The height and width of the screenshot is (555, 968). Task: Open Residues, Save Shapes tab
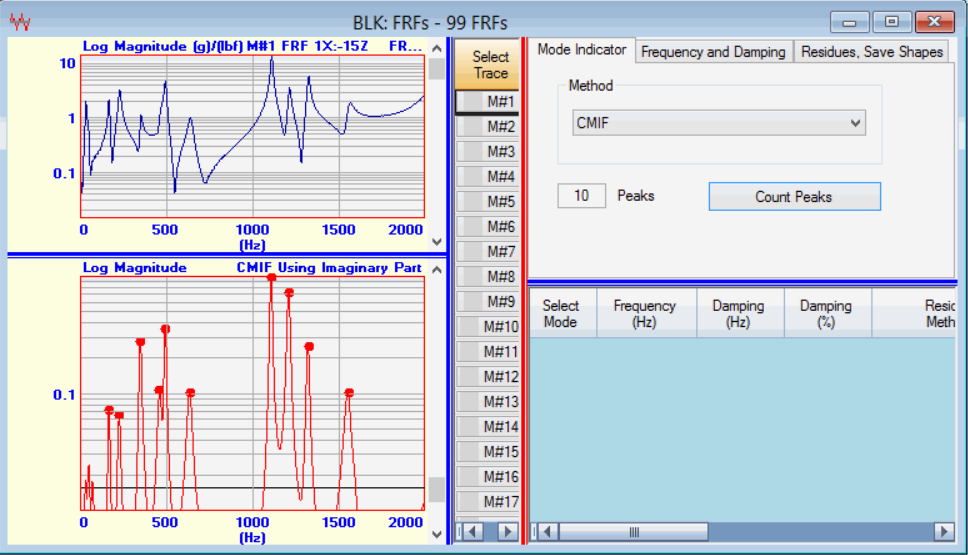click(871, 52)
